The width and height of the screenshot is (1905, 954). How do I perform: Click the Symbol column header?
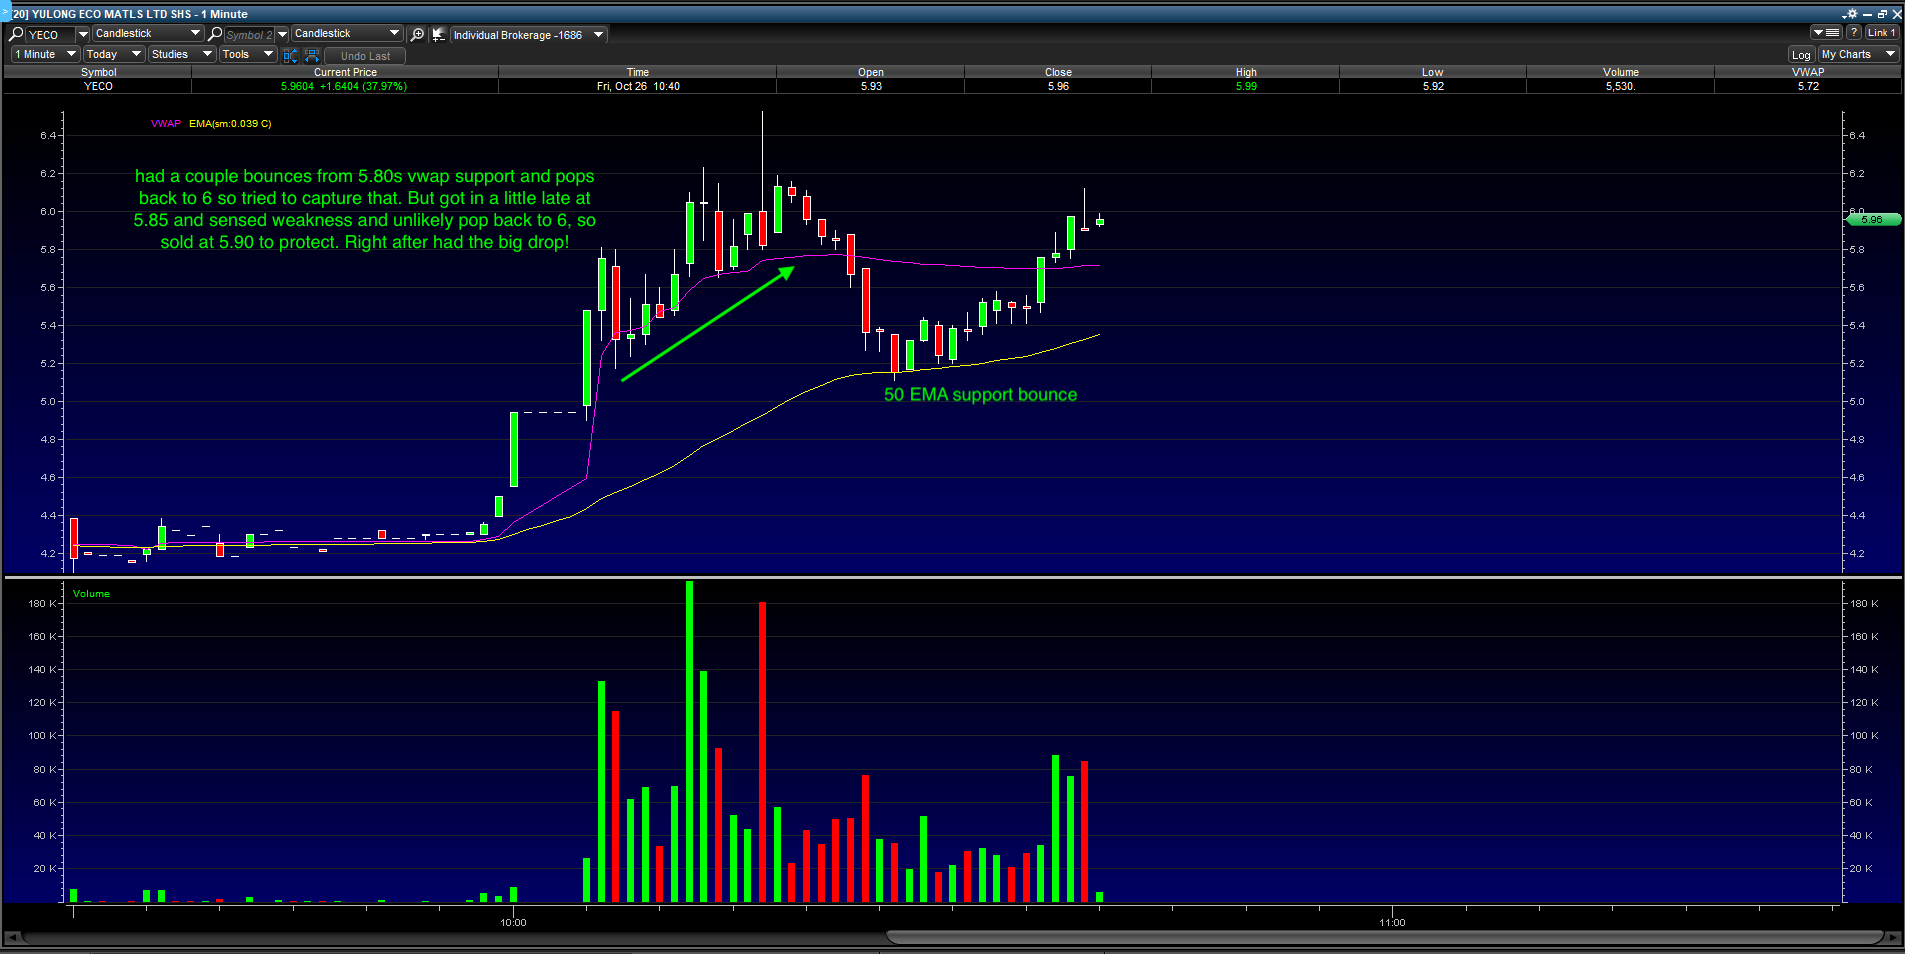click(98, 72)
